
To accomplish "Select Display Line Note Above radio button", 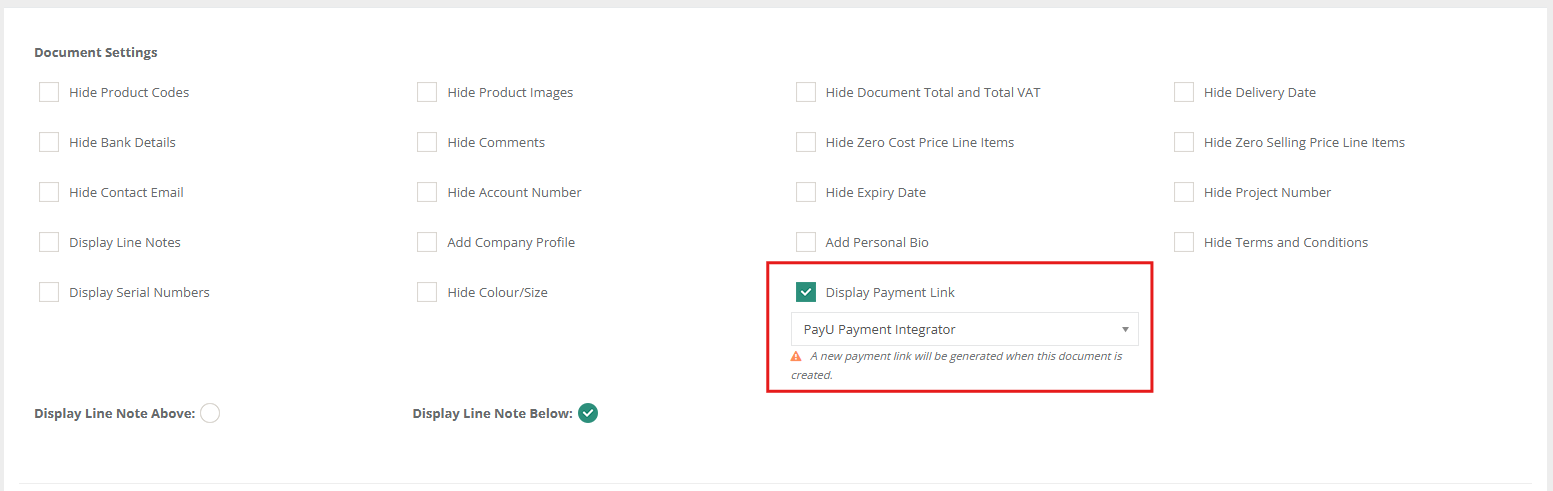I will 210,413.
